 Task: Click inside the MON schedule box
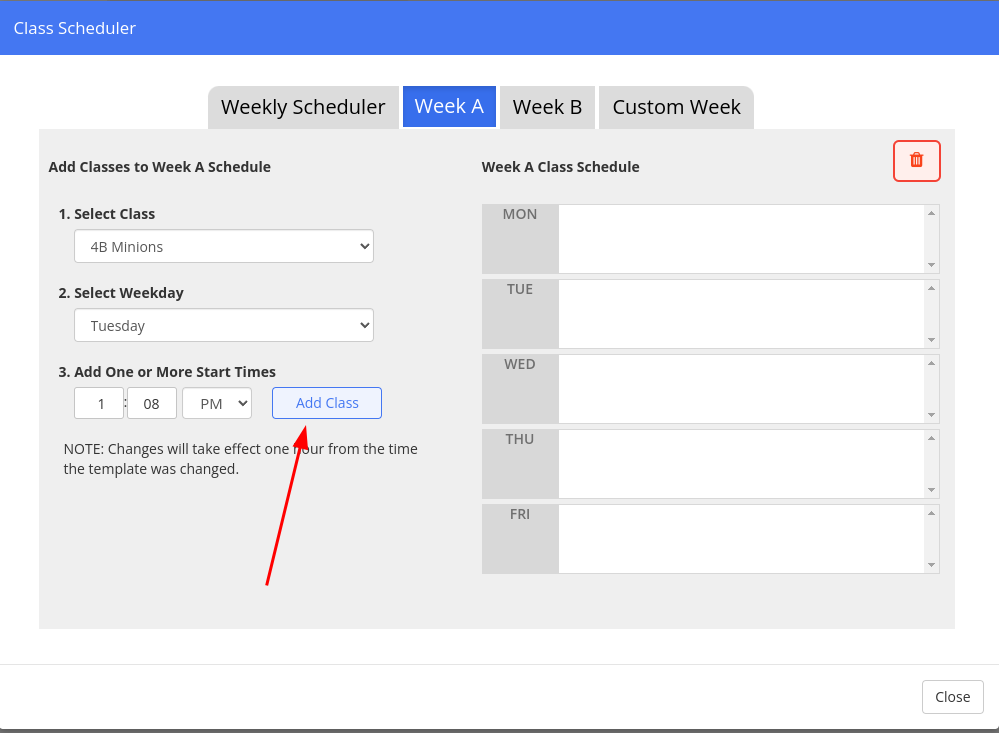point(742,239)
